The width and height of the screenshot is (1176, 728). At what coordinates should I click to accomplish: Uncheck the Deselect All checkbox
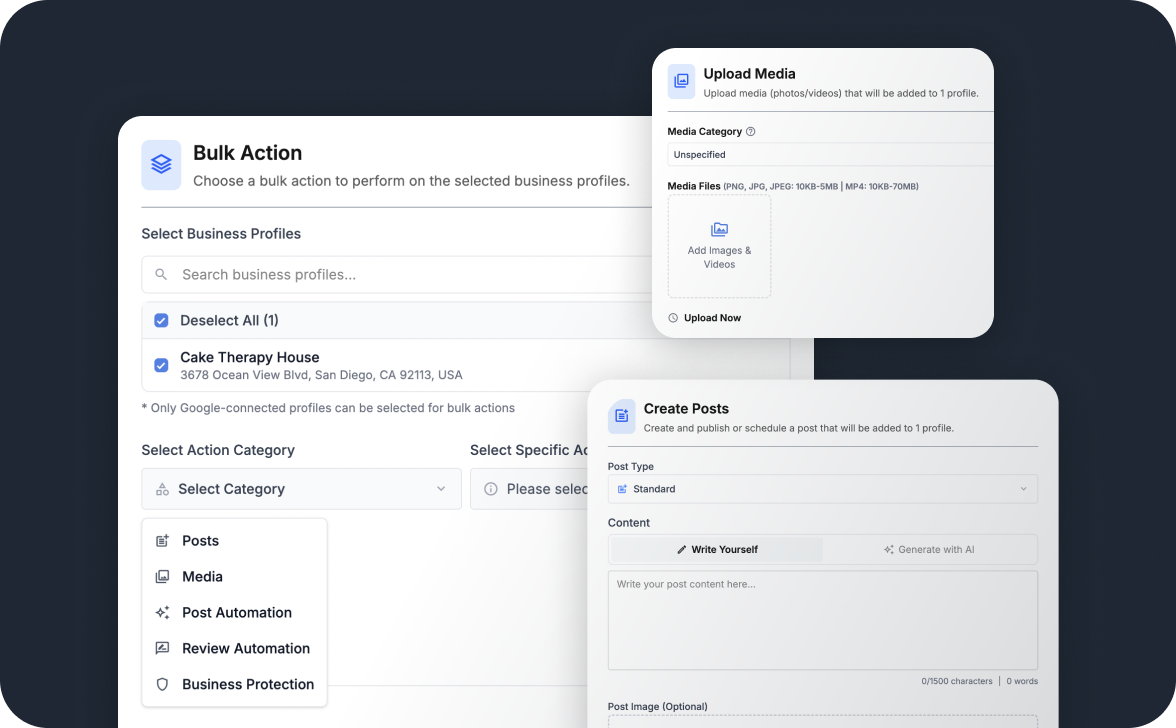(x=161, y=320)
